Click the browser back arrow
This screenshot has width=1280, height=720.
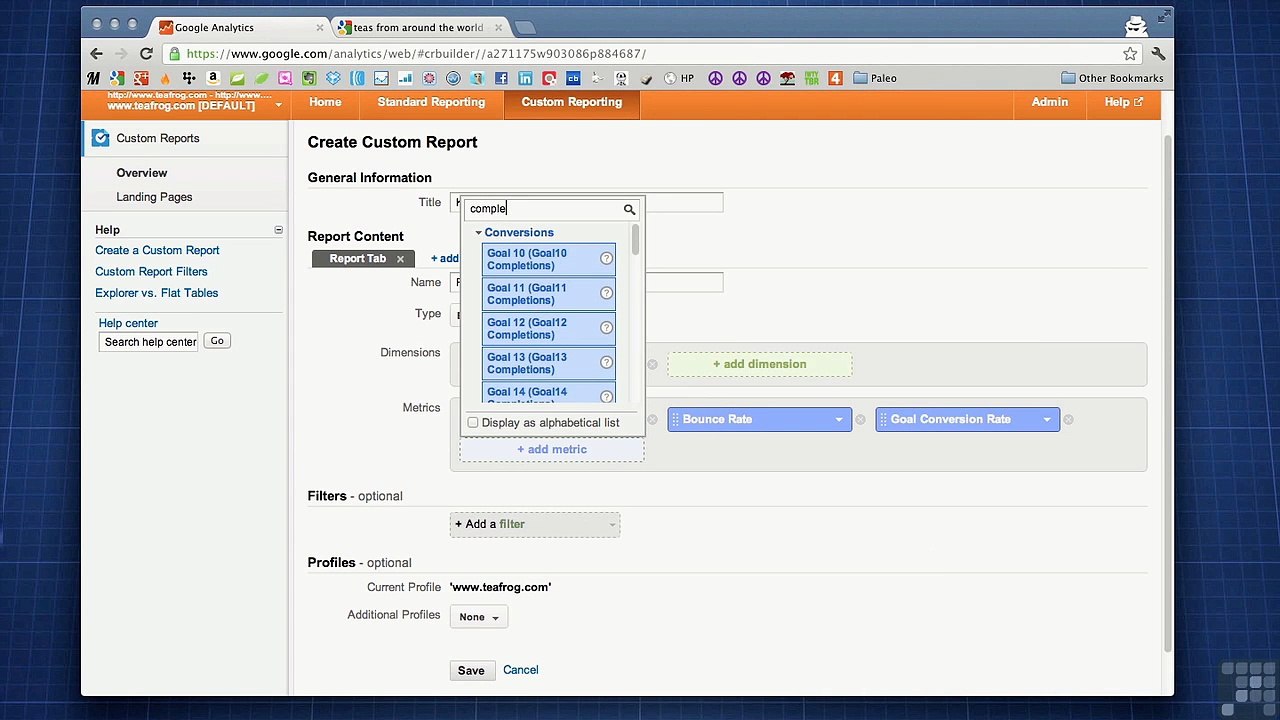coord(96,54)
